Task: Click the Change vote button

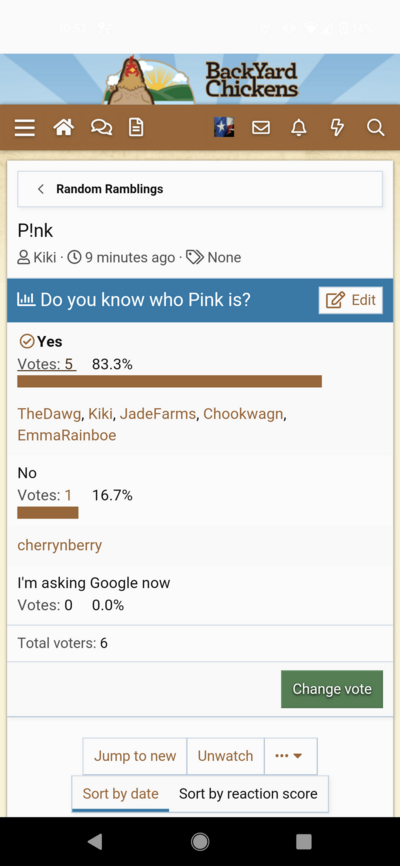Action: [331, 689]
